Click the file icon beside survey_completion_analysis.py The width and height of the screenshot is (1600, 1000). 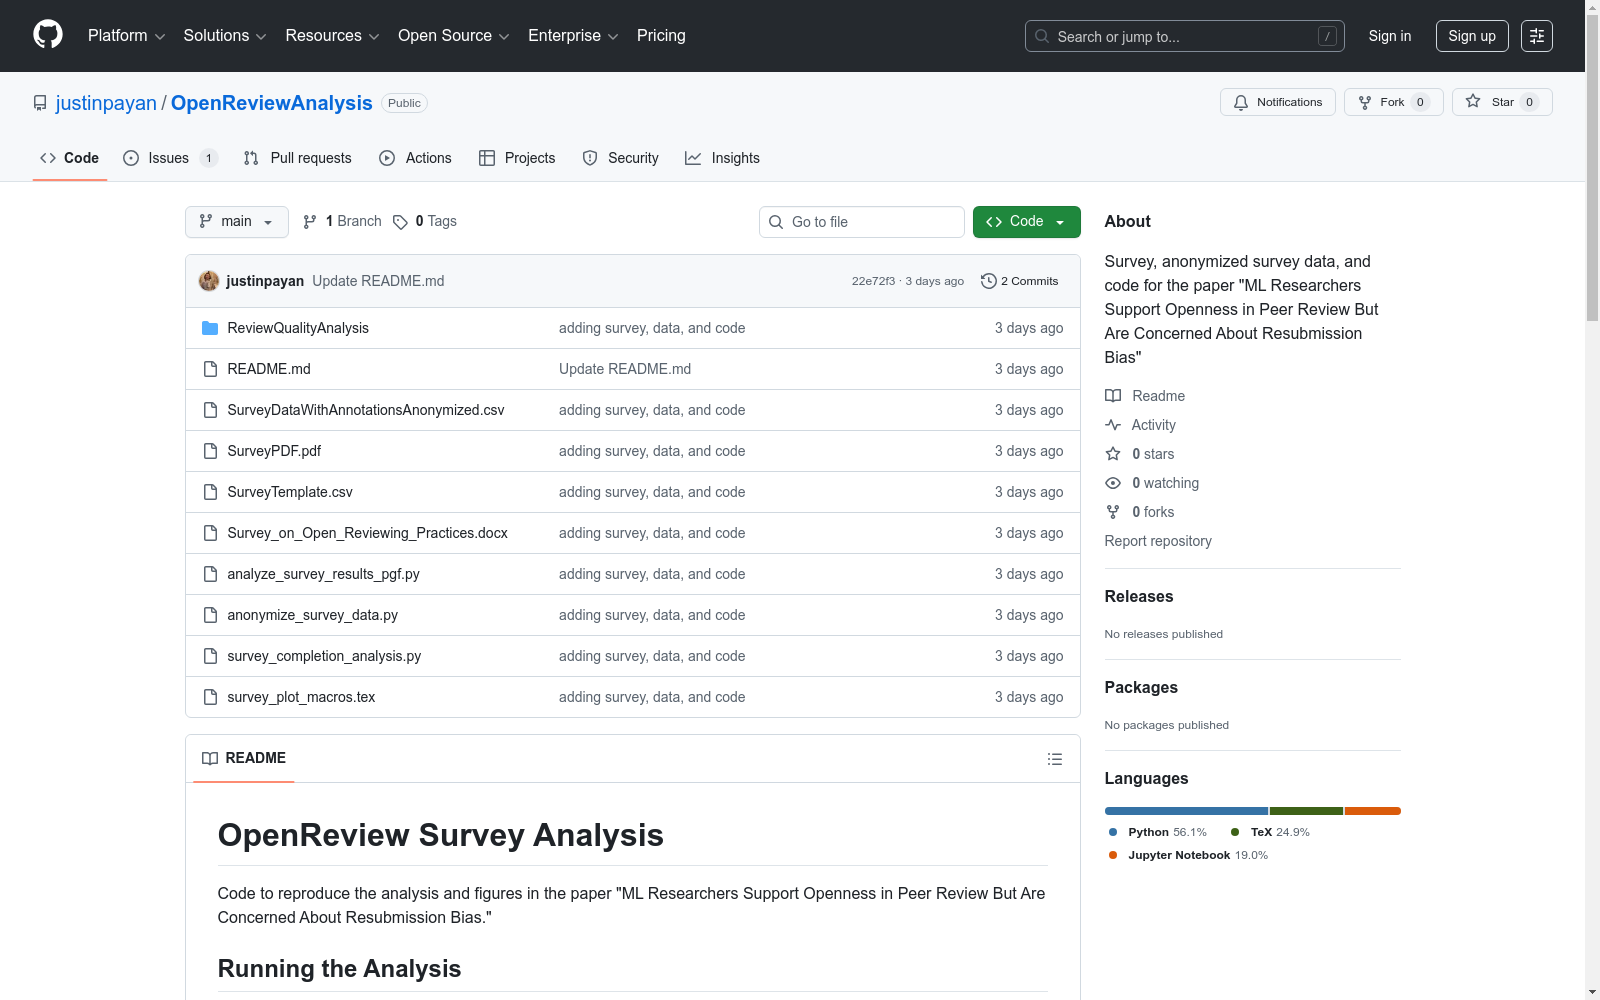click(210, 656)
